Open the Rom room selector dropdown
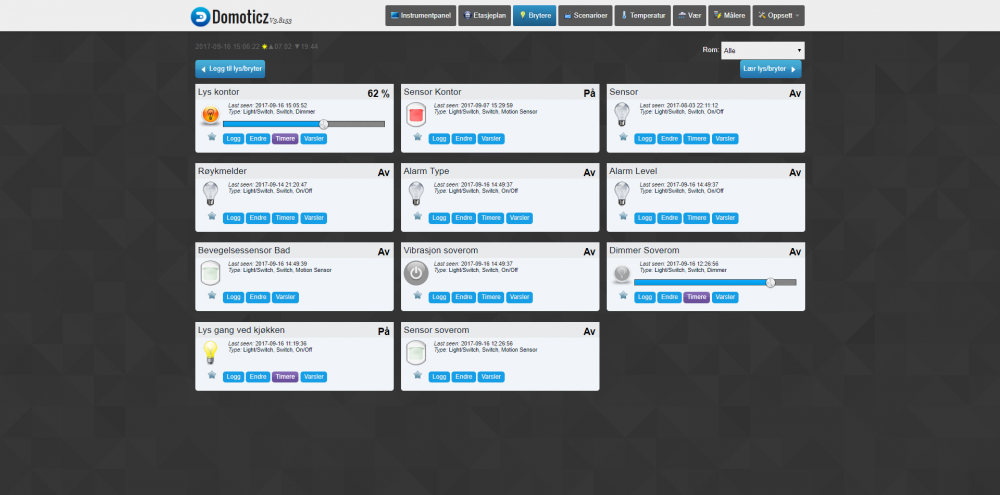Image resolution: width=1000 pixels, height=495 pixels. [x=762, y=50]
